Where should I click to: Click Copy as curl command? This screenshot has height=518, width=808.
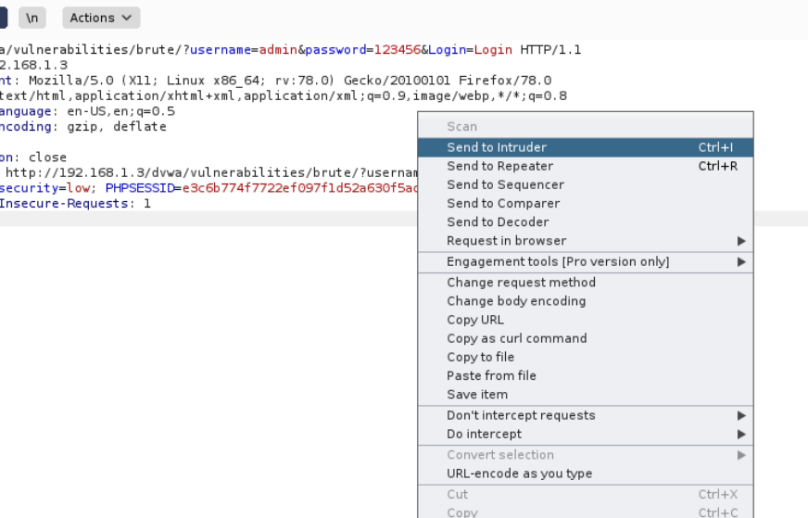517,338
